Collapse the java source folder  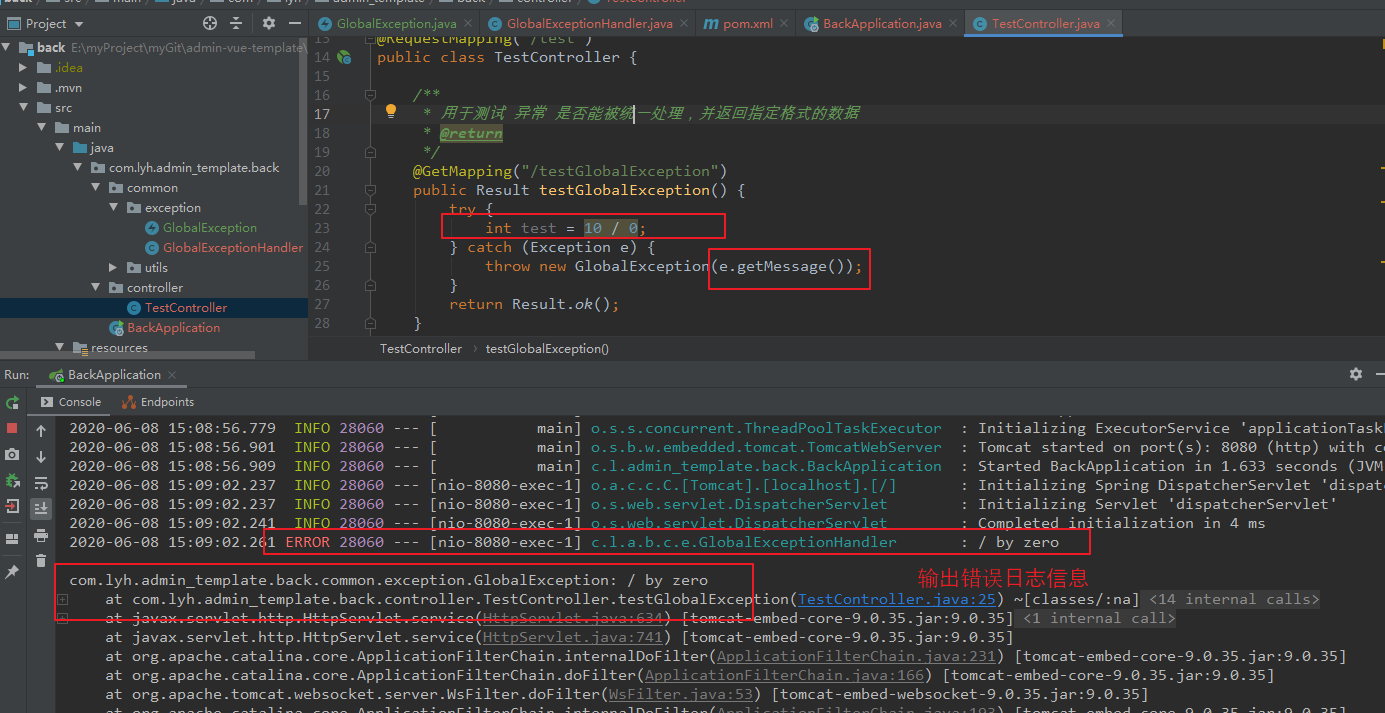61,147
